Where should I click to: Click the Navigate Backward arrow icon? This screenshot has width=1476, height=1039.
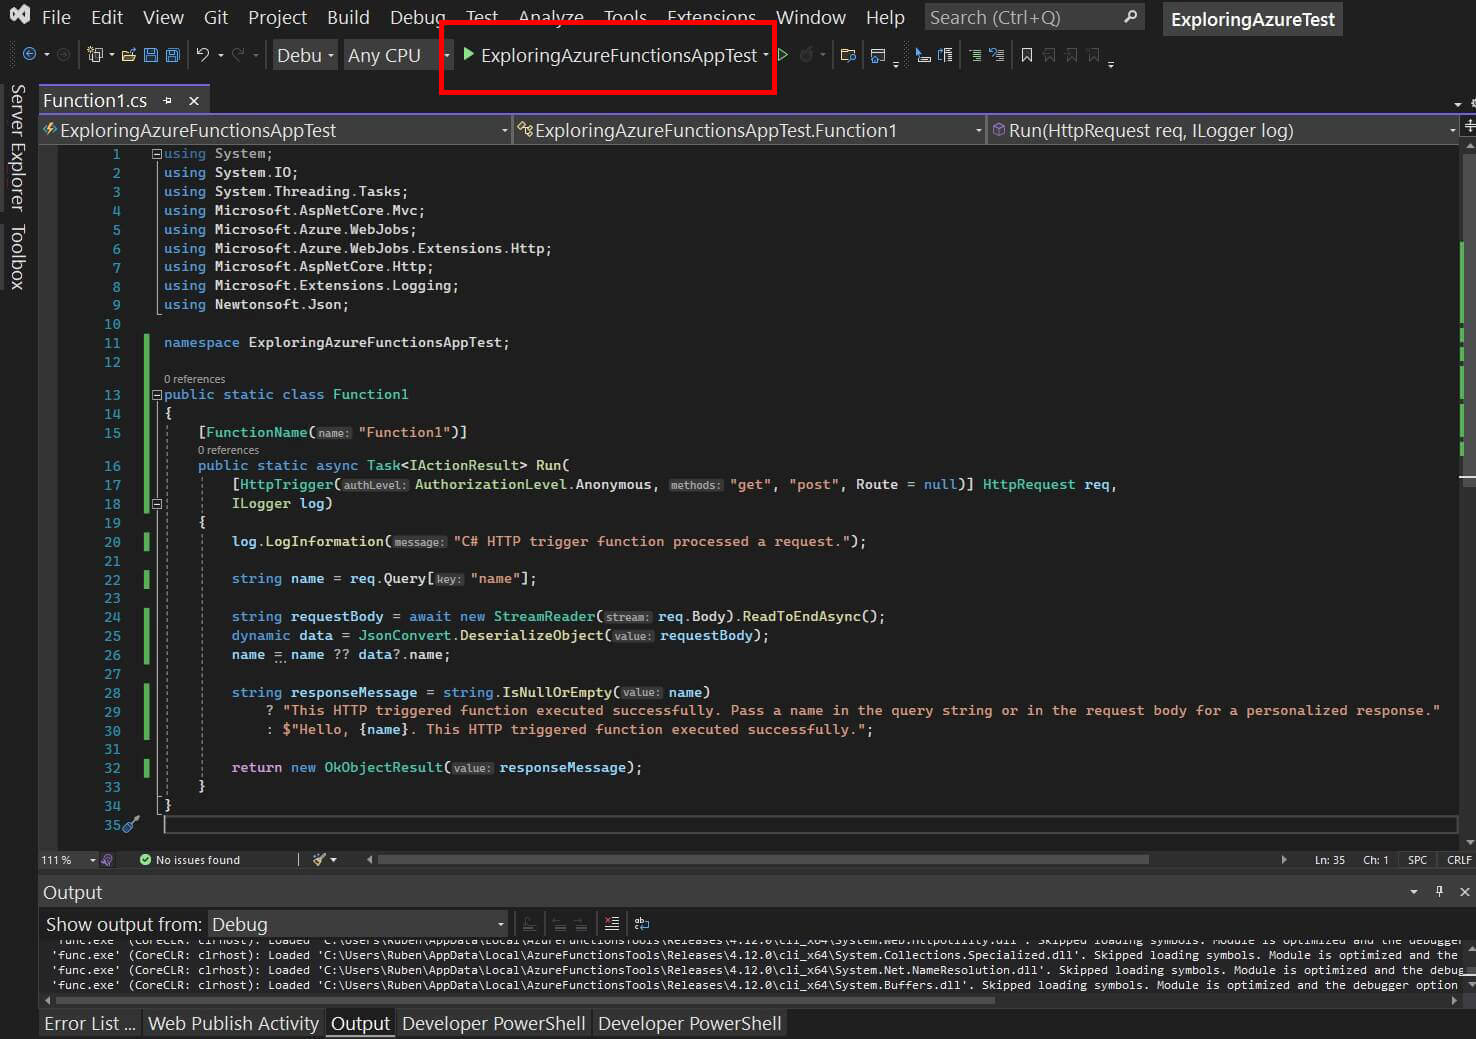click(x=29, y=54)
